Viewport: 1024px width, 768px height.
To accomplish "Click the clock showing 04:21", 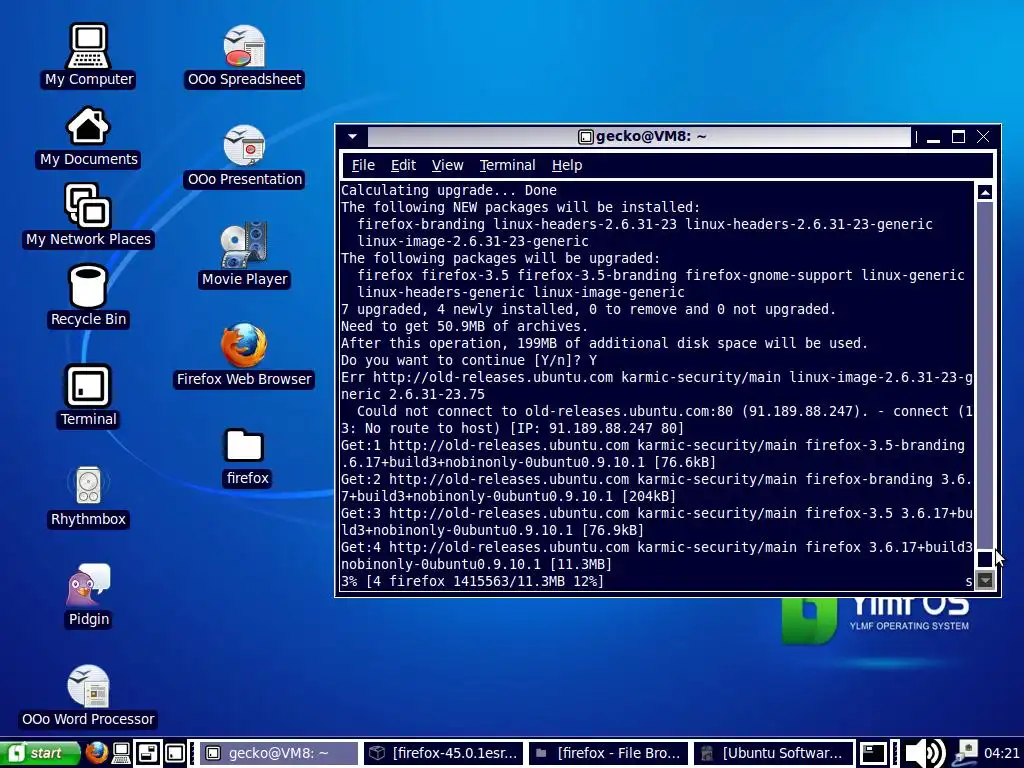I will 1001,753.
